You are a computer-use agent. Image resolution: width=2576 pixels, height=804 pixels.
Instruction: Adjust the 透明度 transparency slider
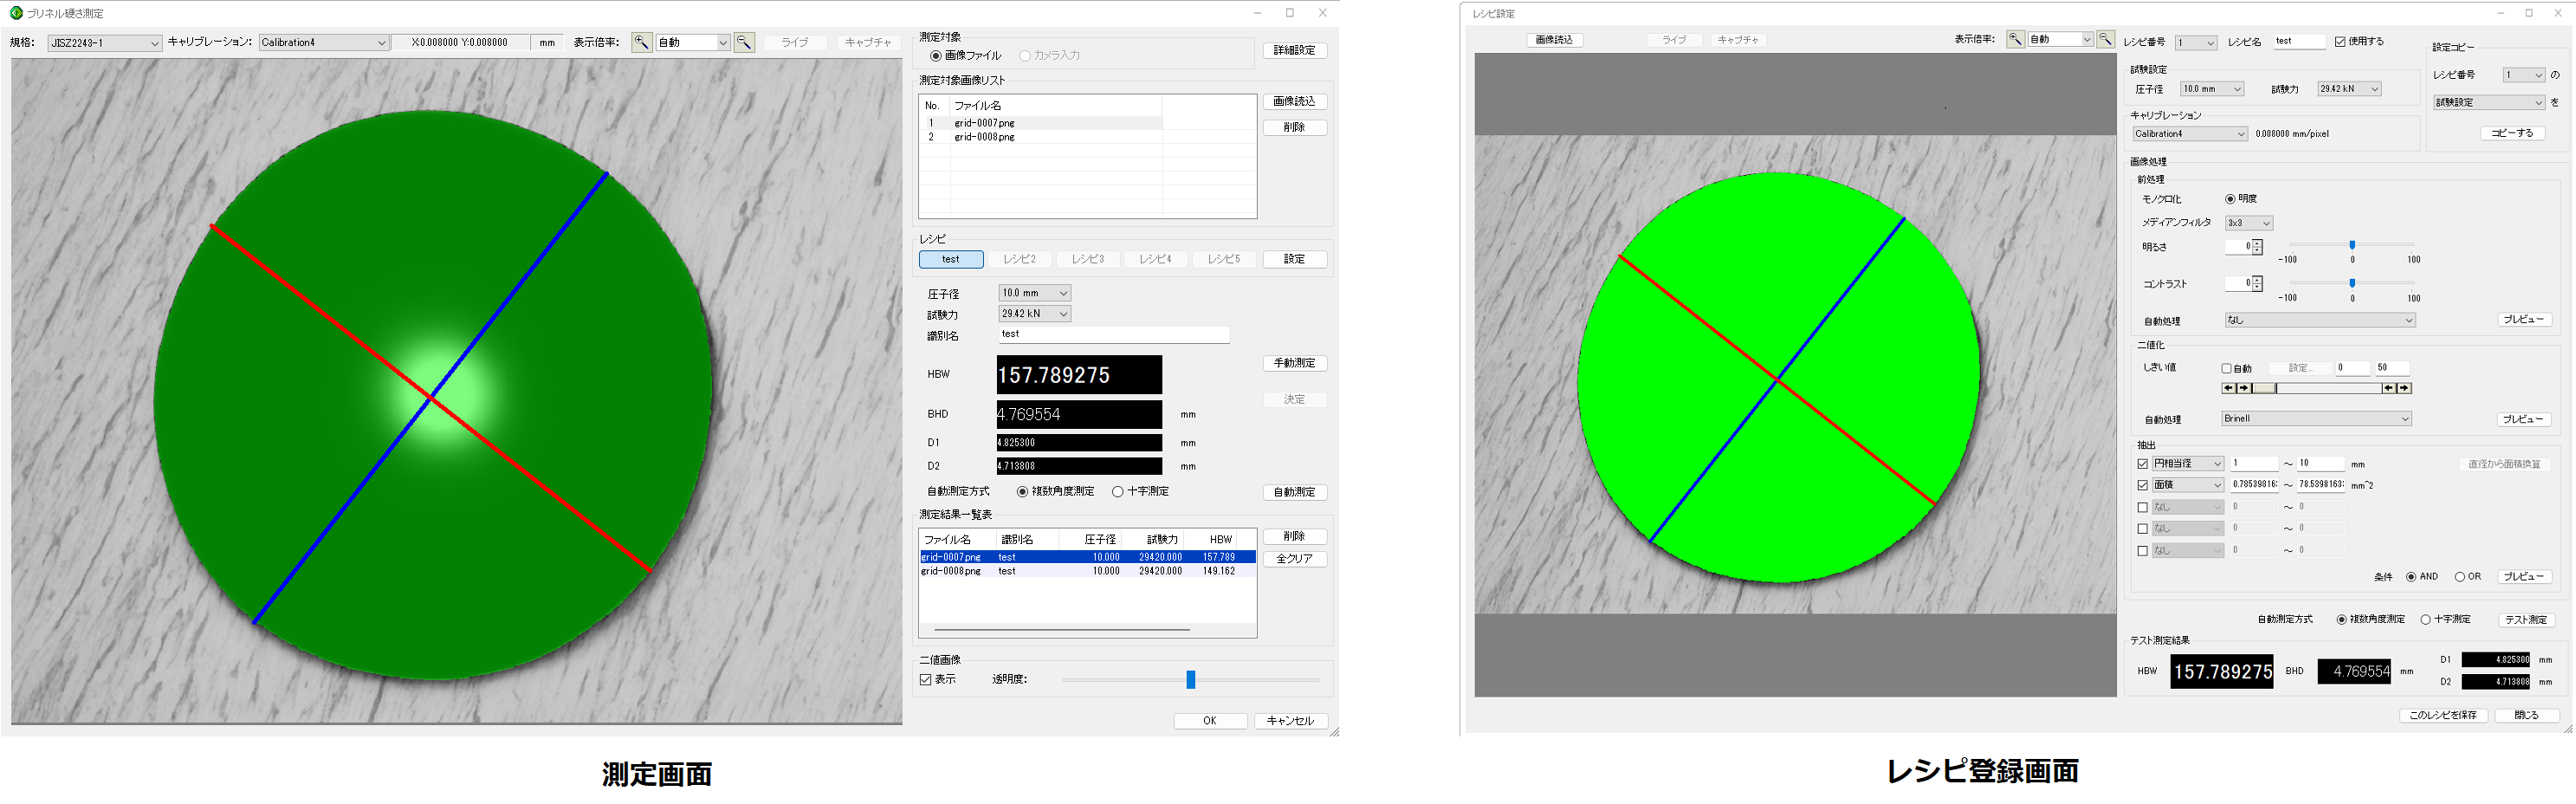tap(1190, 680)
